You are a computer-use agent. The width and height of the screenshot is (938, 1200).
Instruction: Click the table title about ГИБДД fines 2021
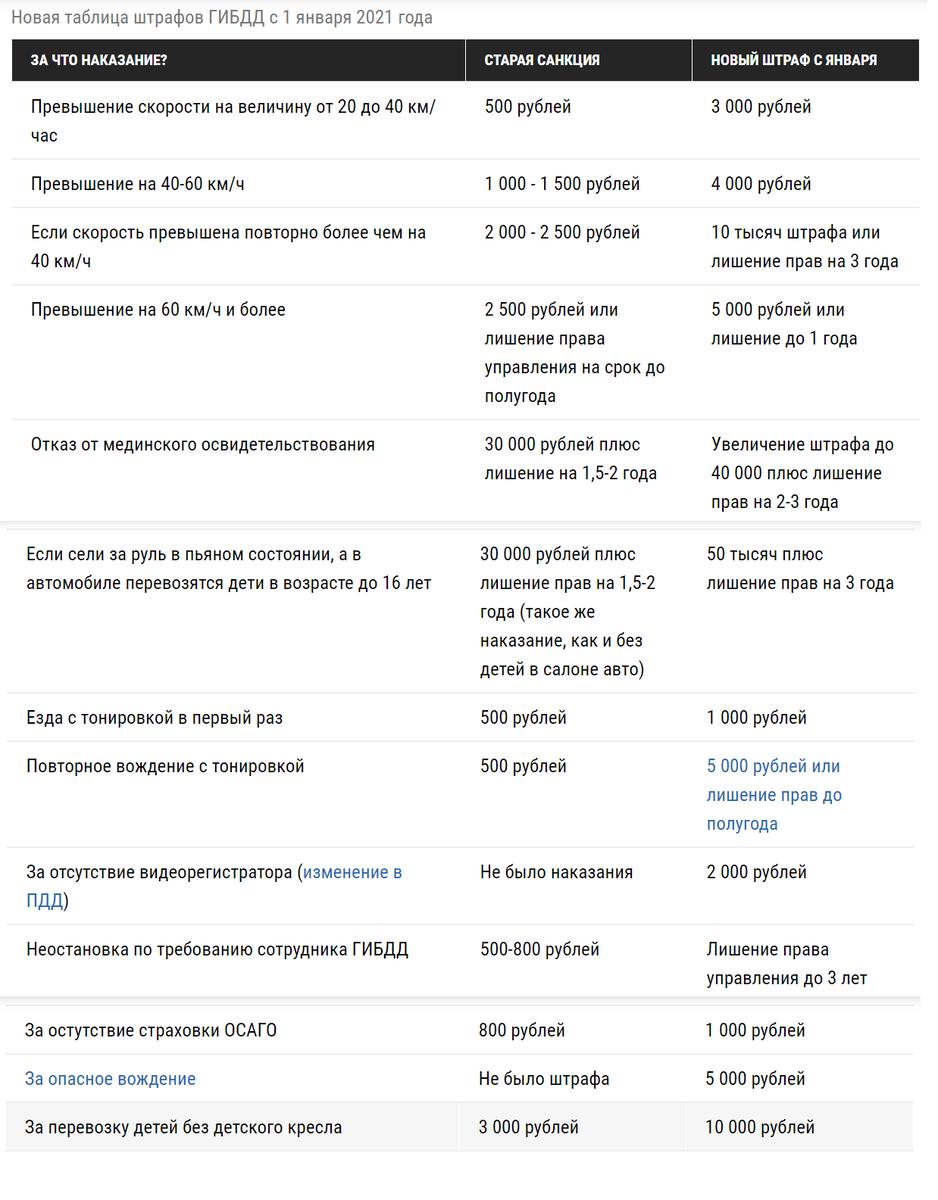click(x=222, y=18)
